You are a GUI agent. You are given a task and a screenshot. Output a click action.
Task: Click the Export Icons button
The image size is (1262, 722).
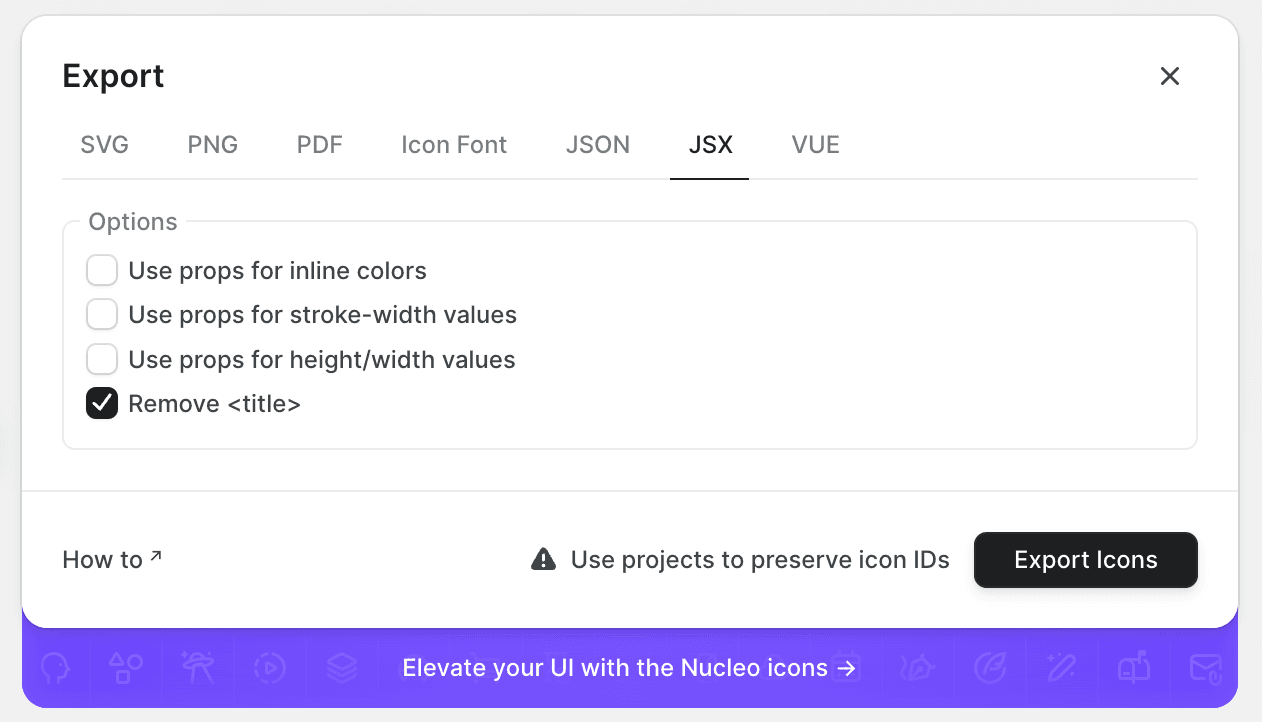click(1085, 560)
